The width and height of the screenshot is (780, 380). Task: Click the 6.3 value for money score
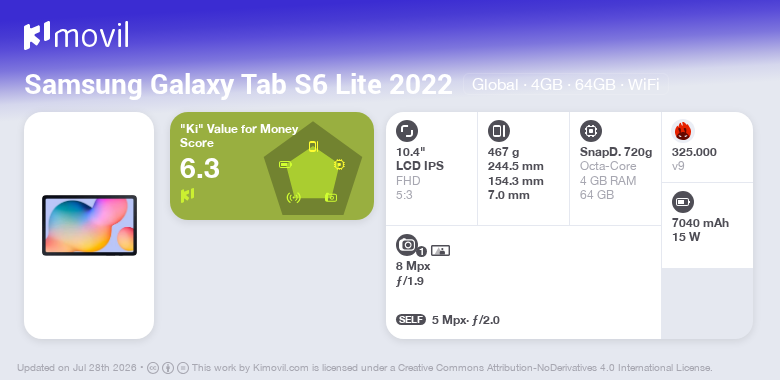tap(199, 169)
